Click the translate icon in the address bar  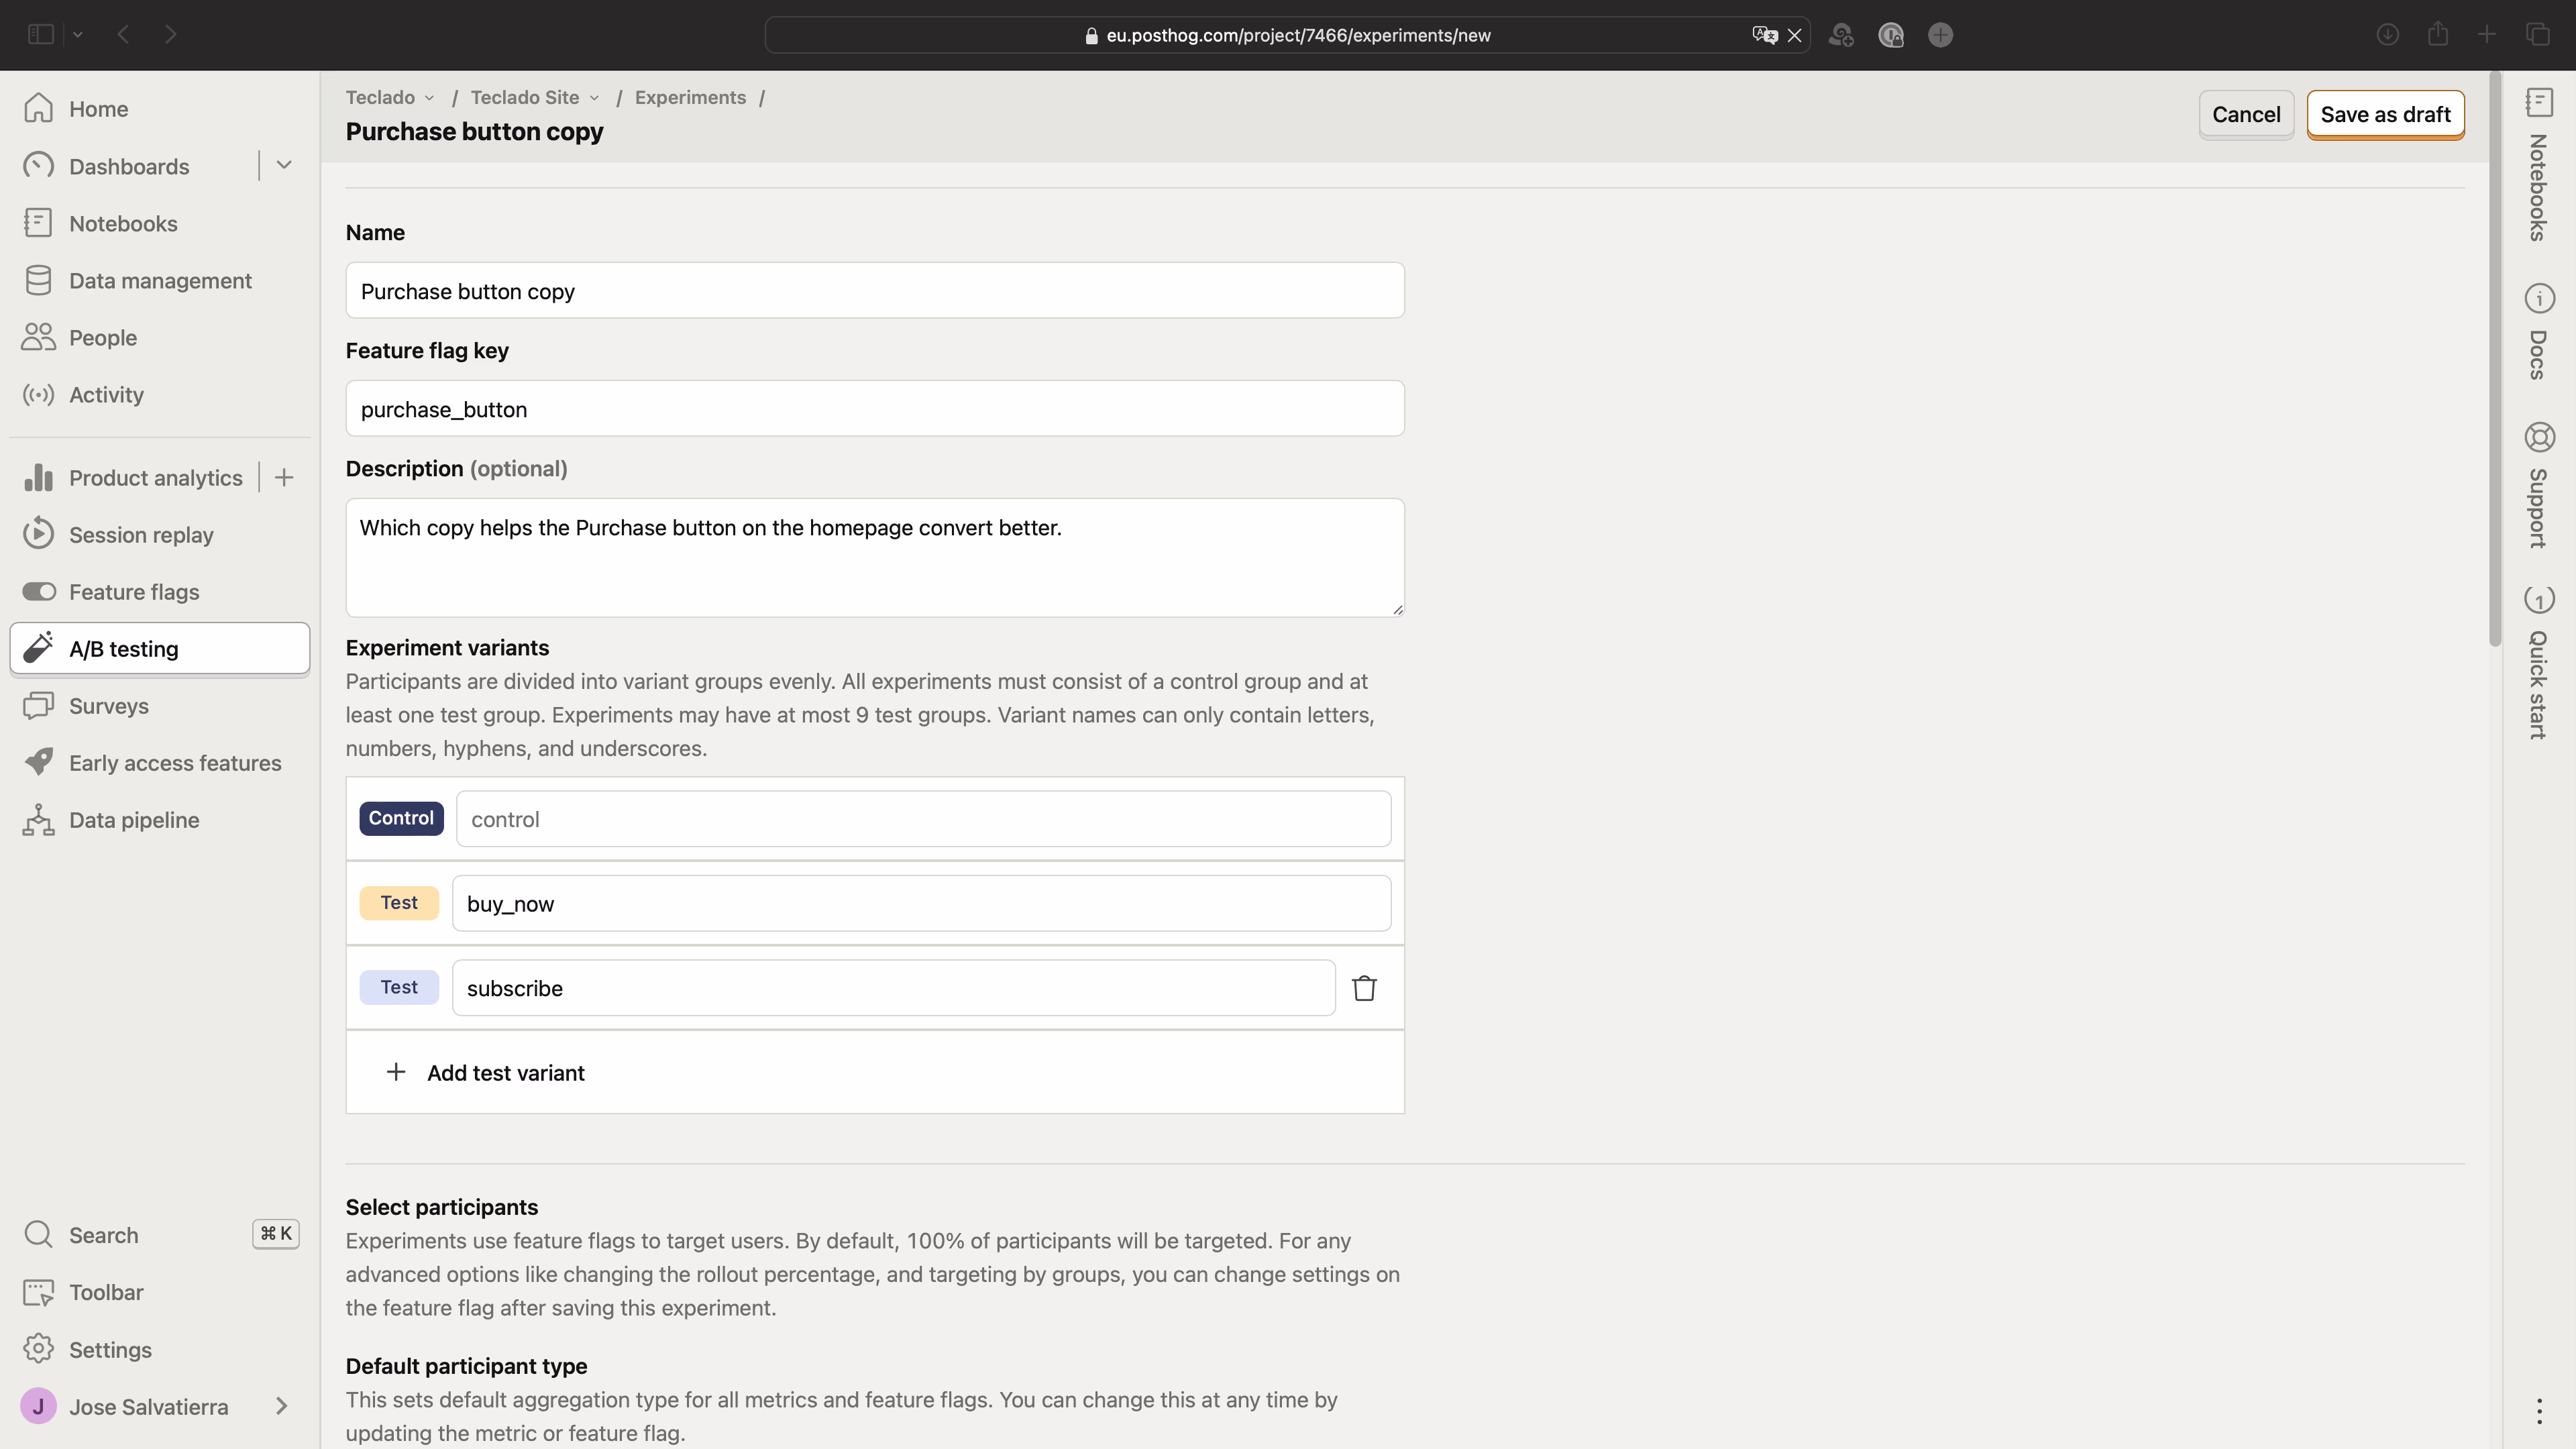pos(1764,35)
